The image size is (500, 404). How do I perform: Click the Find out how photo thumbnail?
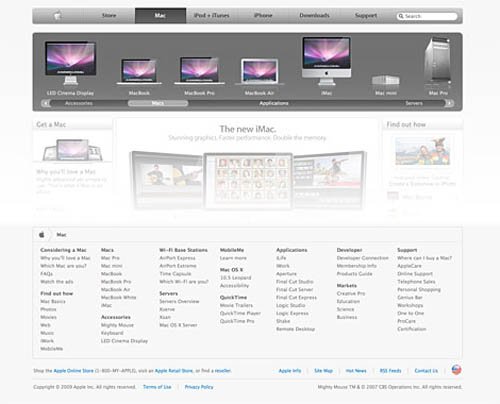click(x=422, y=151)
